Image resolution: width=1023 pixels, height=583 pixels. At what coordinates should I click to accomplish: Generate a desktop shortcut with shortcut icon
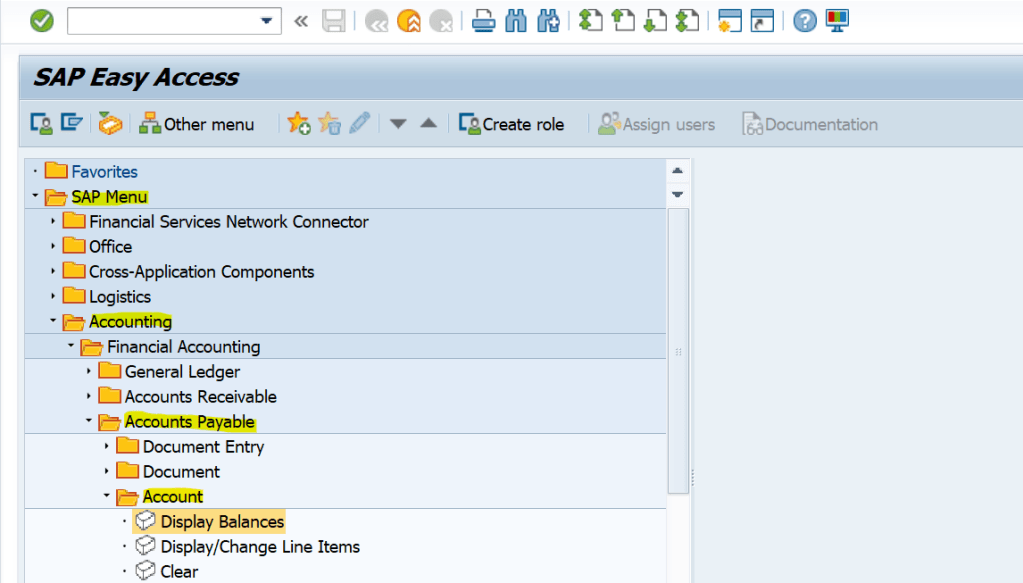763,20
